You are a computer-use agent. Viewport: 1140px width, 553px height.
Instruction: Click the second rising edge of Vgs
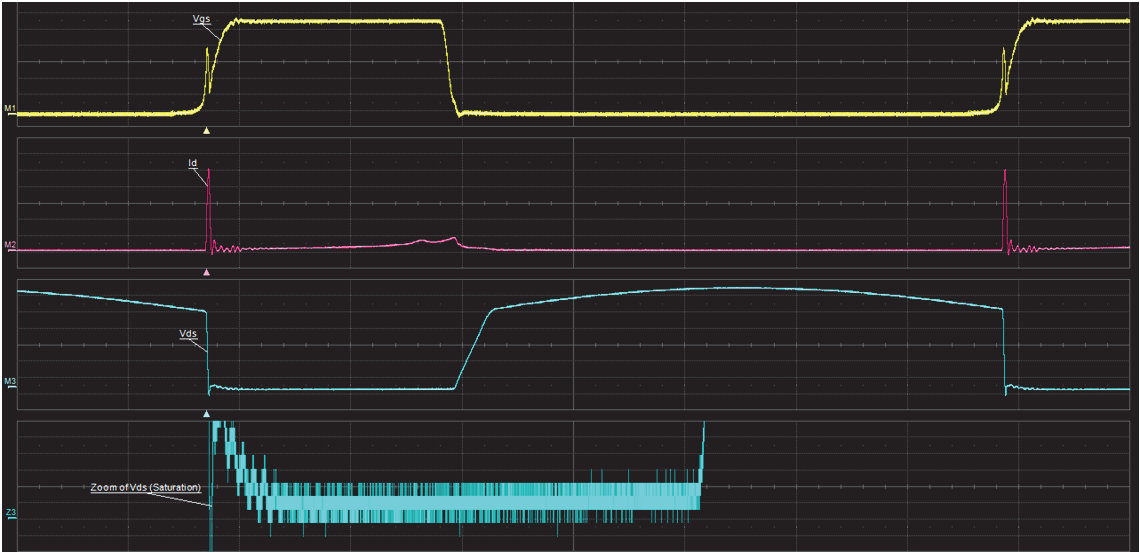click(1012, 60)
